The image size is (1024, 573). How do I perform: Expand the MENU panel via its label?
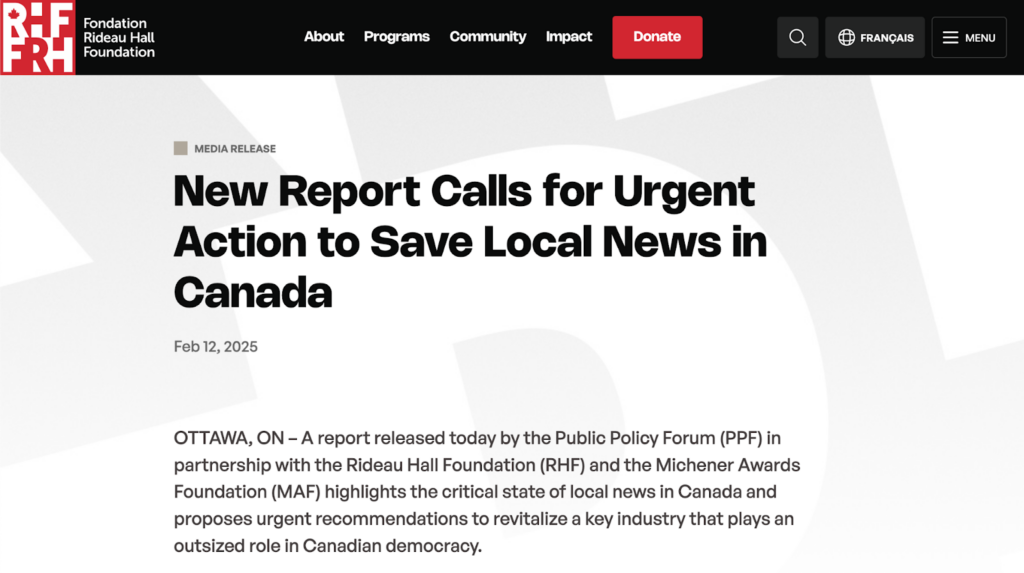click(980, 38)
